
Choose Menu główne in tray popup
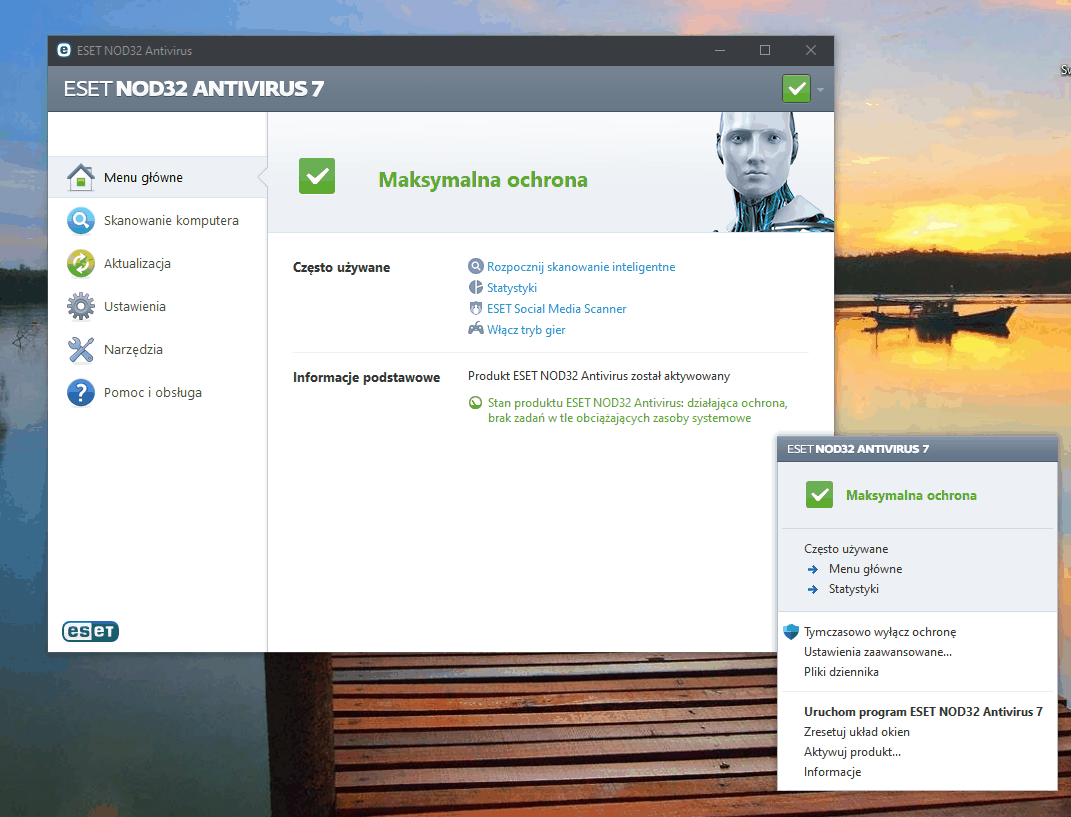(x=865, y=569)
